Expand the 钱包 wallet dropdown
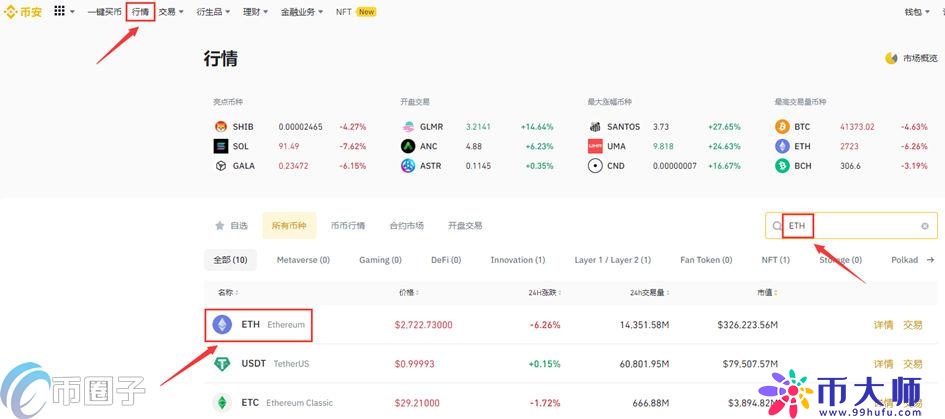This screenshot has width=945, height=419. click(x=917, y=11)
